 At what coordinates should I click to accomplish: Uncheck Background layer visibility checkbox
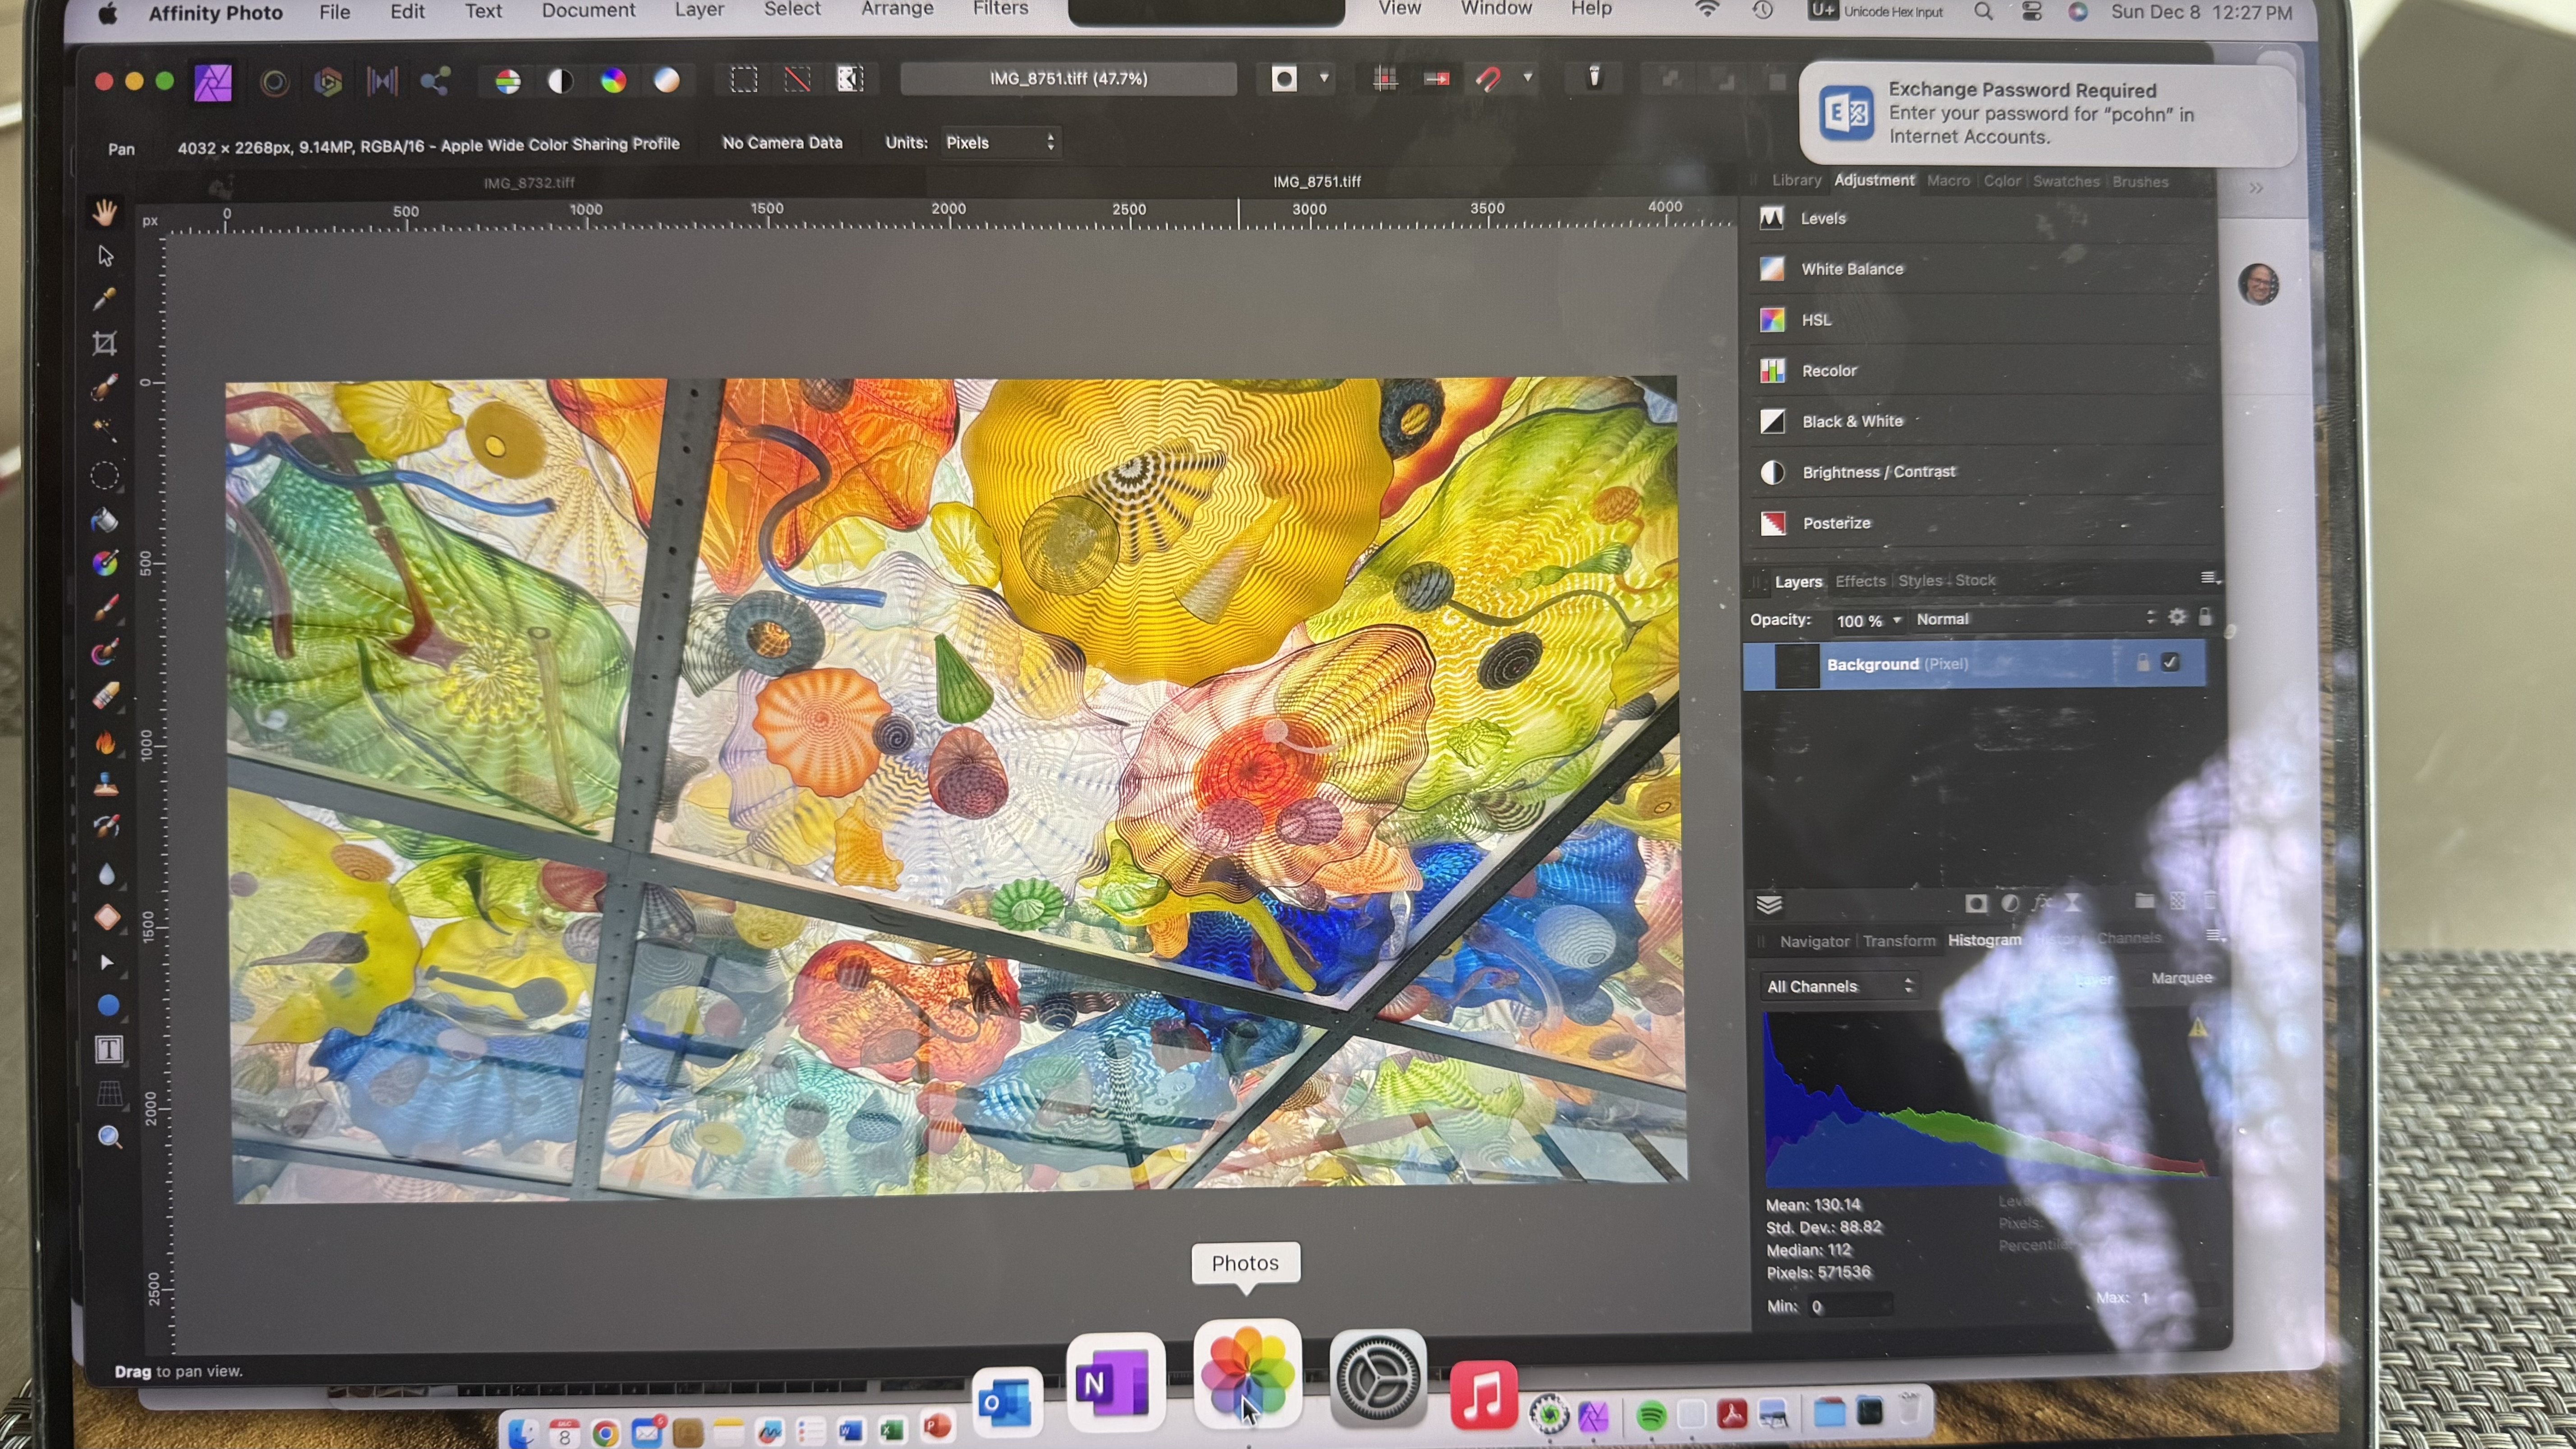click(x=2169, y=662)
